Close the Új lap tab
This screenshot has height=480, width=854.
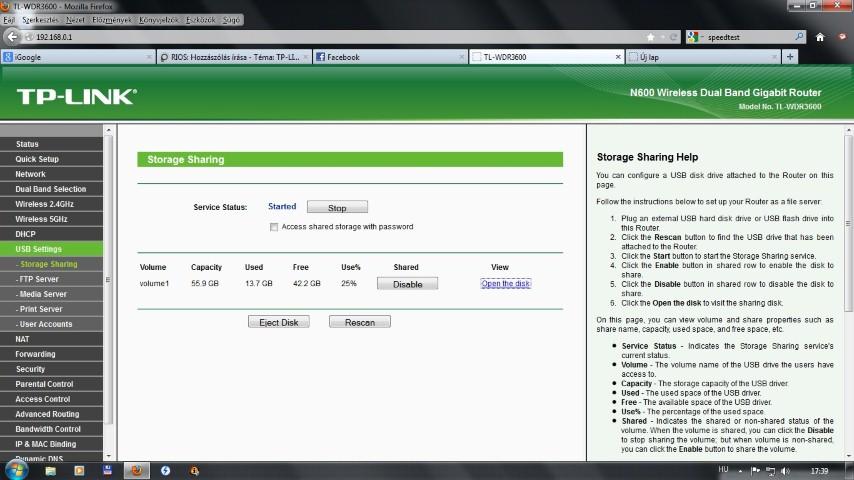[x=774, y=57]
